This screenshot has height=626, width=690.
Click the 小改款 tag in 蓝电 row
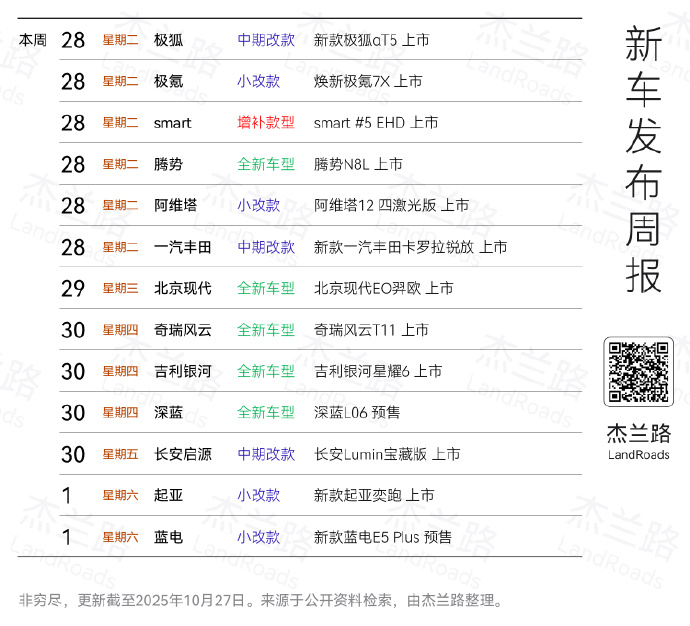tap(259, 537)
